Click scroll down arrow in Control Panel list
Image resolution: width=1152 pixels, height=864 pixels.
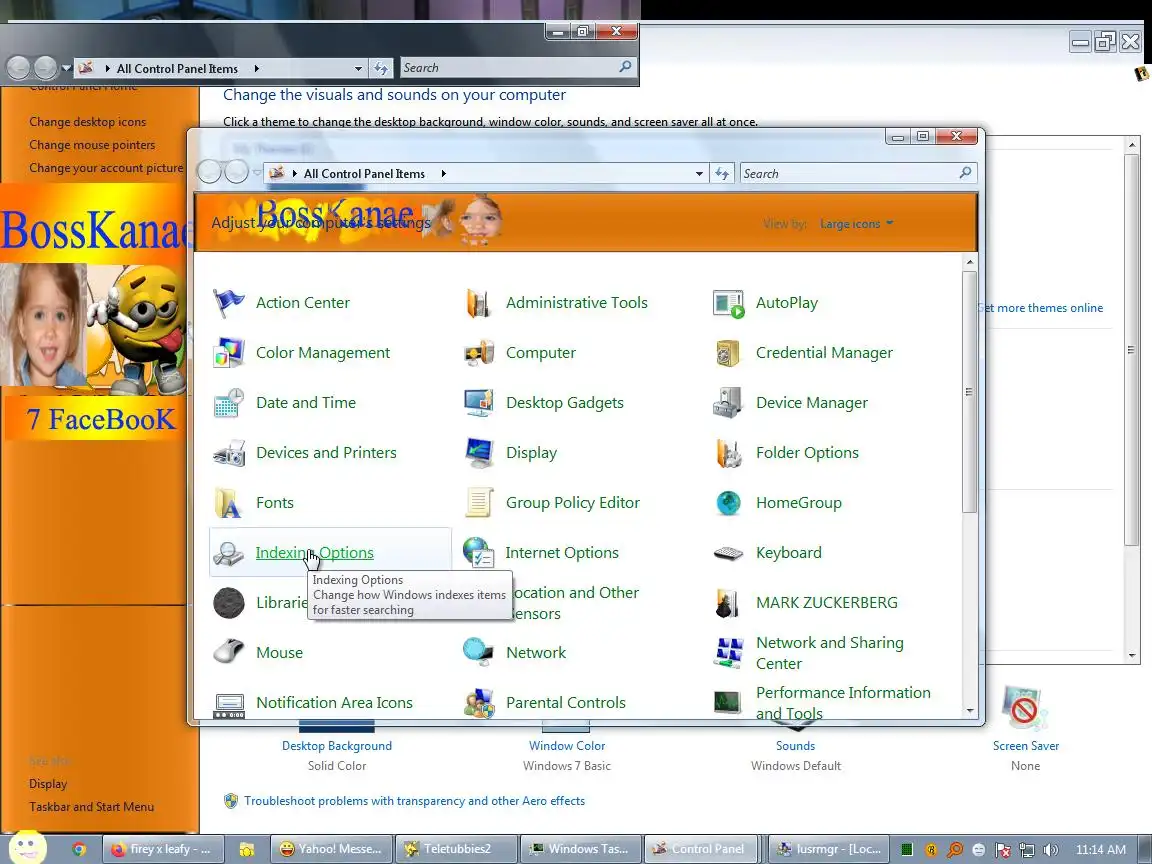click(x=970, y=710)
